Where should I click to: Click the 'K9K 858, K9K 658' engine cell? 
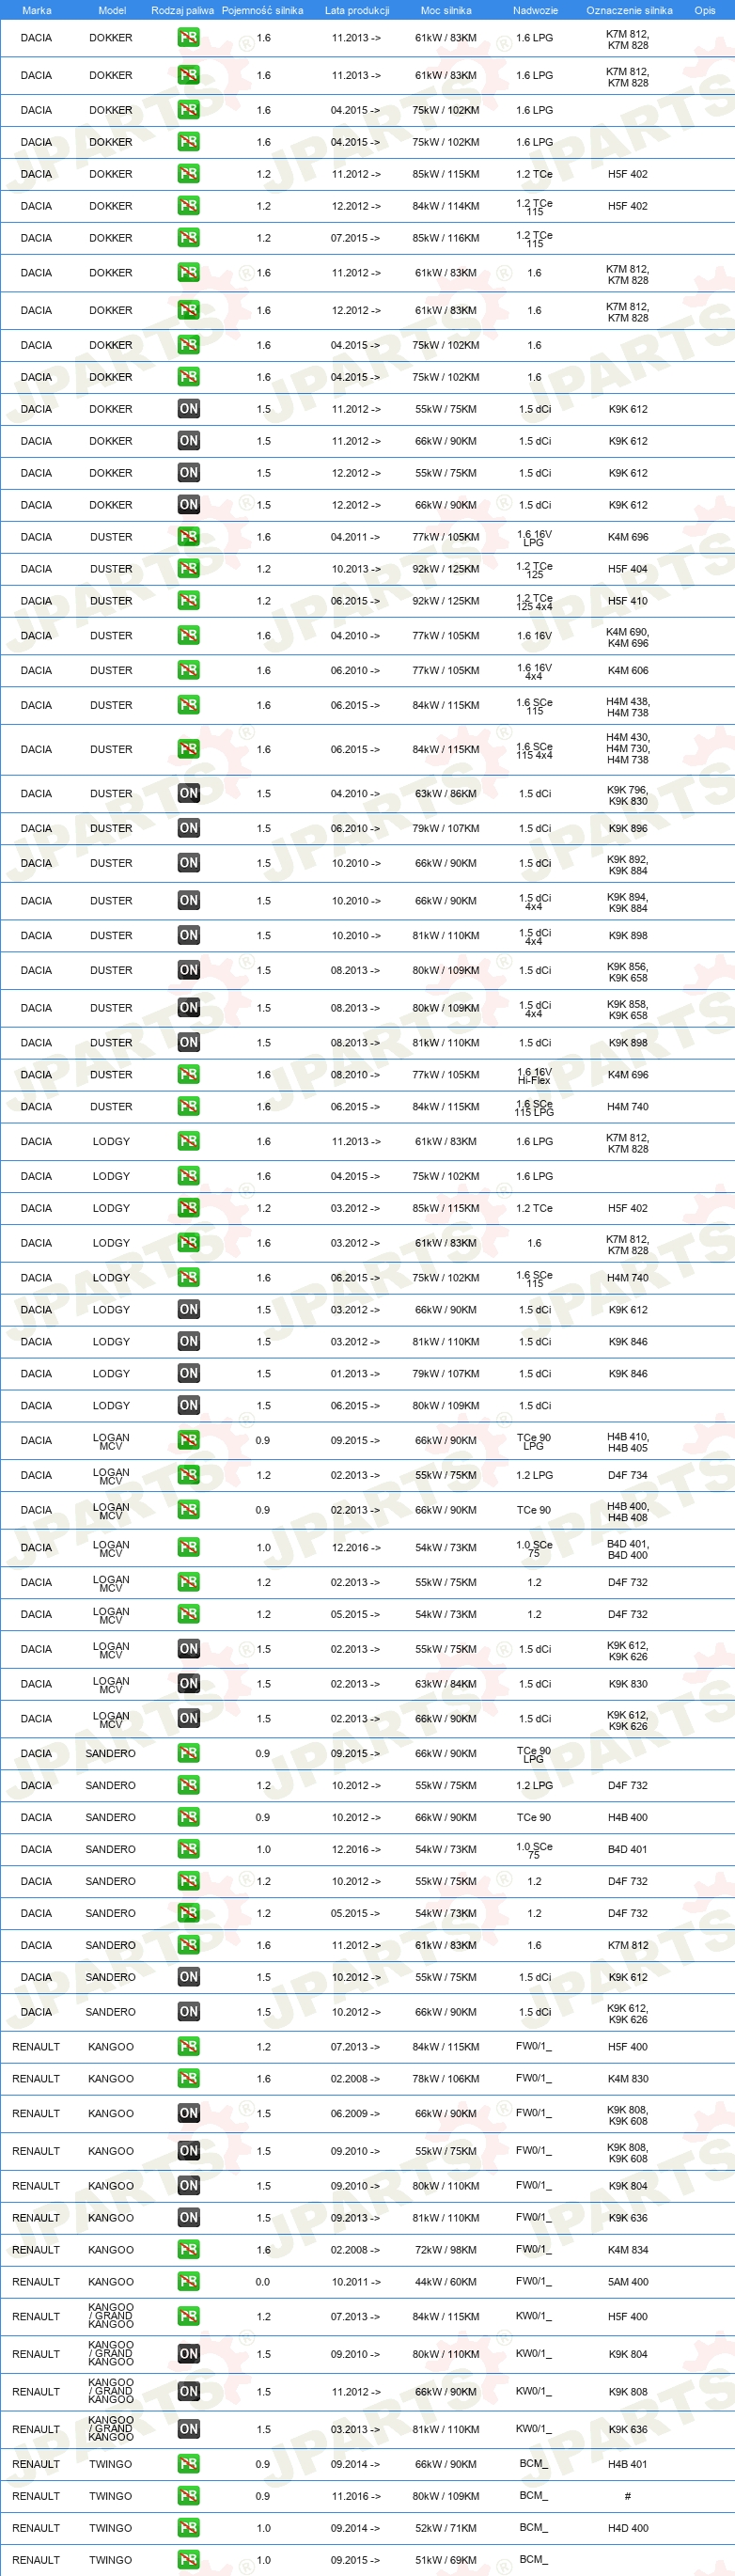(628, 1009)
